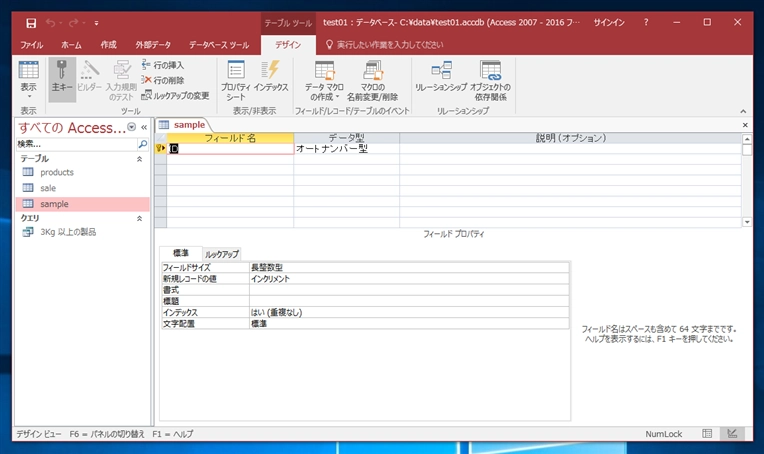Click the ビルダー builder icon

(x=90, y=70)
